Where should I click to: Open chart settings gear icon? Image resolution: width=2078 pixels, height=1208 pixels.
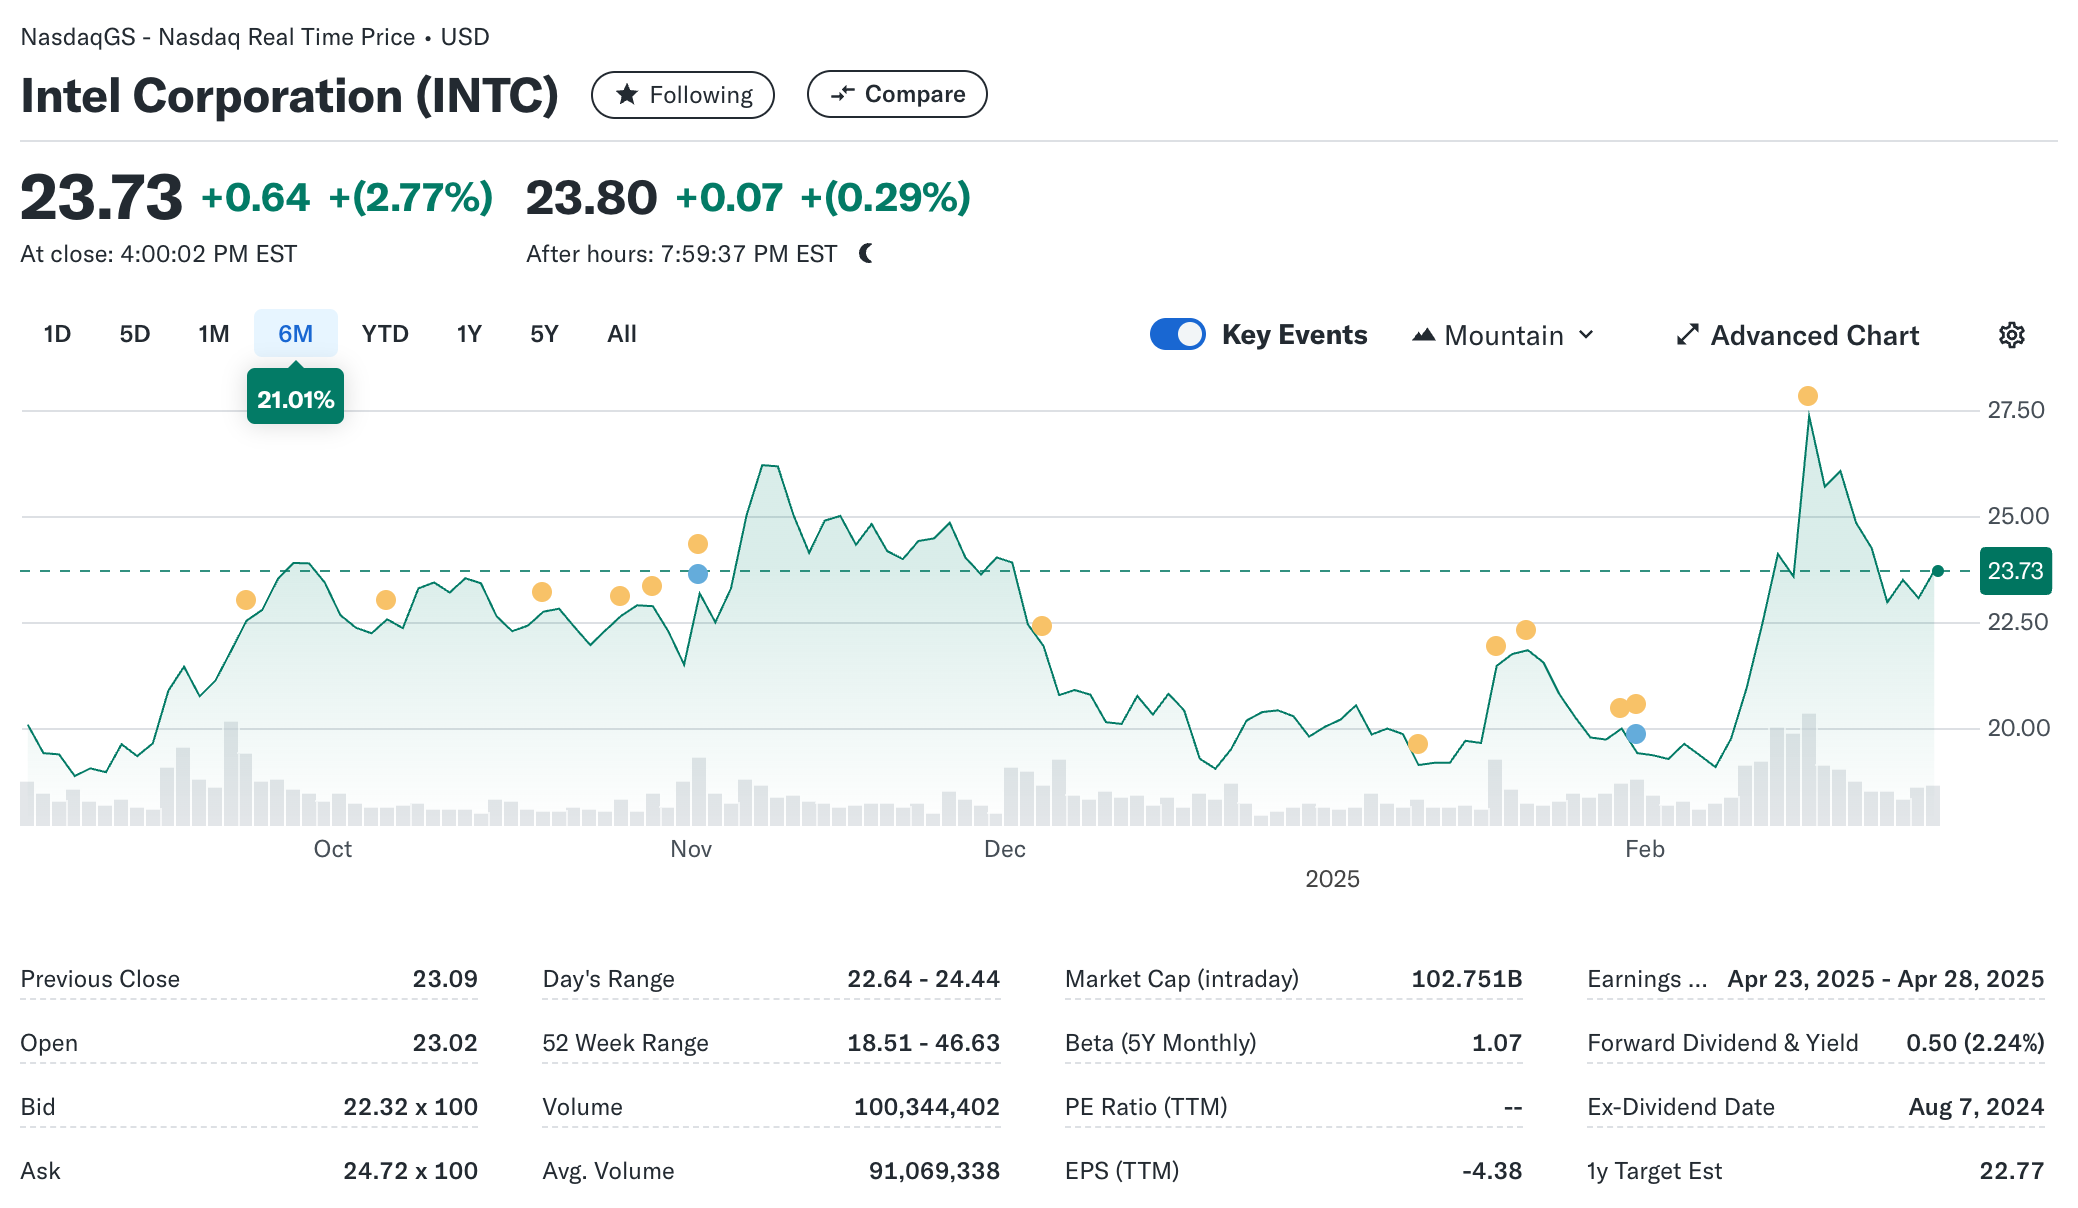point(2011,335)
